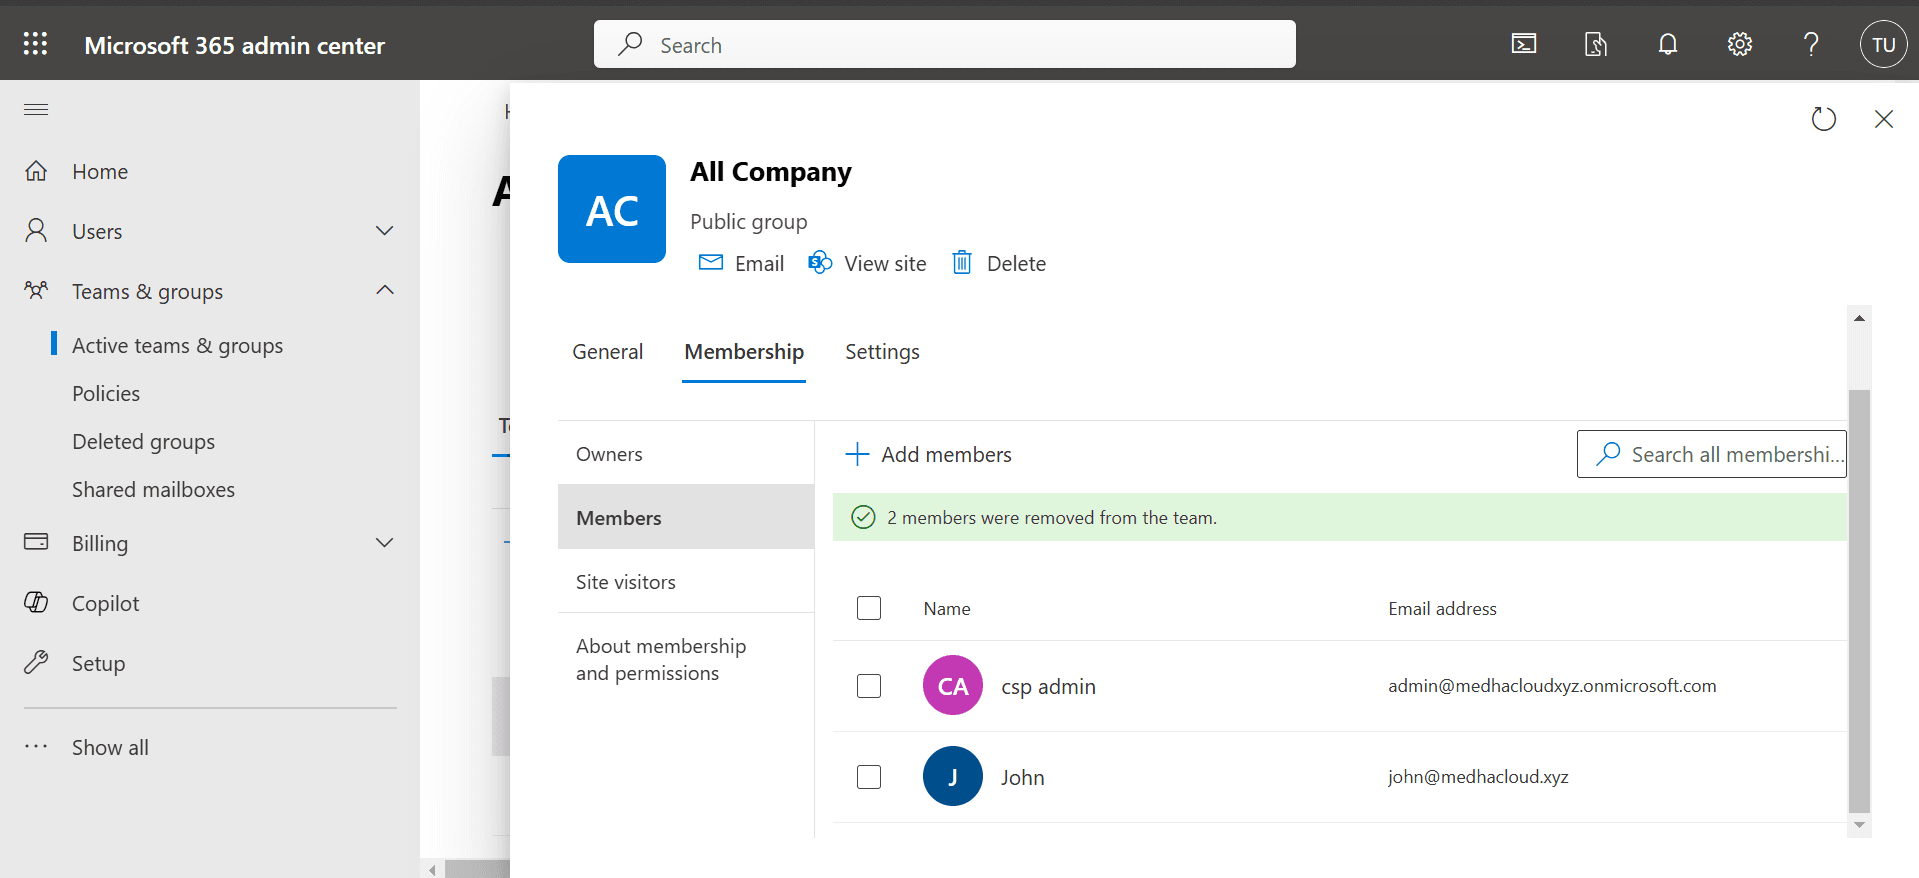Tick the checkbox for csp admin

tap(869, 686)
